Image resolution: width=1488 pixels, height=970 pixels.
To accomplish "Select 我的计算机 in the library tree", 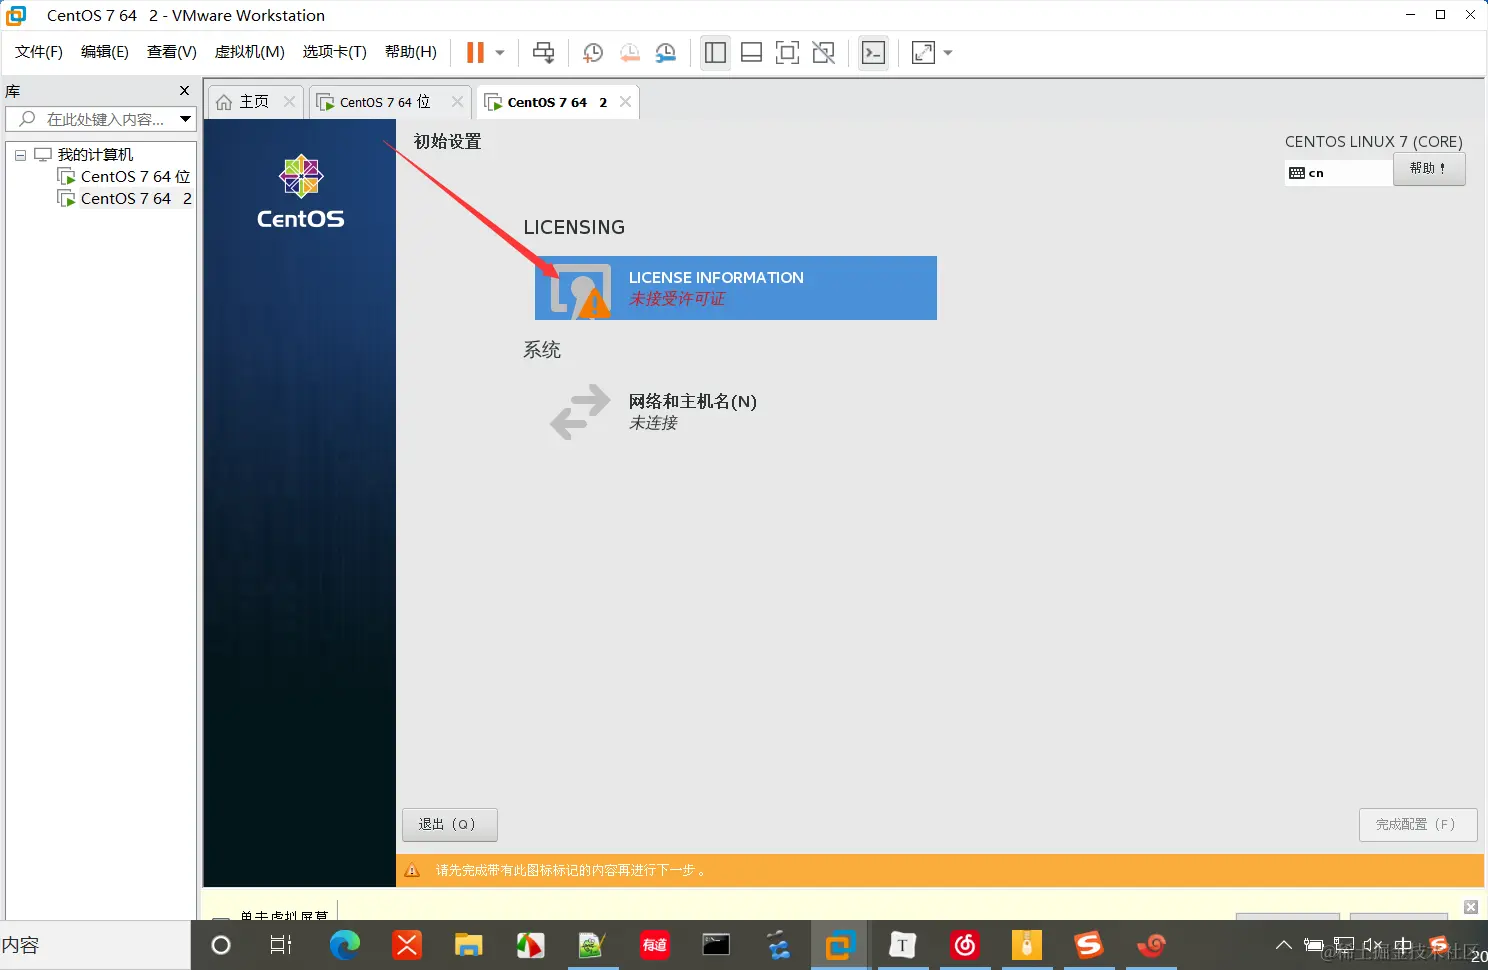I will tap(95, 155).
